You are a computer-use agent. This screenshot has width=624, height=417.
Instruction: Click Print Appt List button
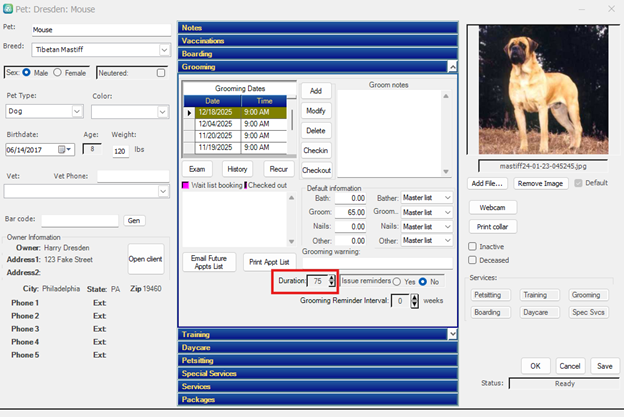269,262
